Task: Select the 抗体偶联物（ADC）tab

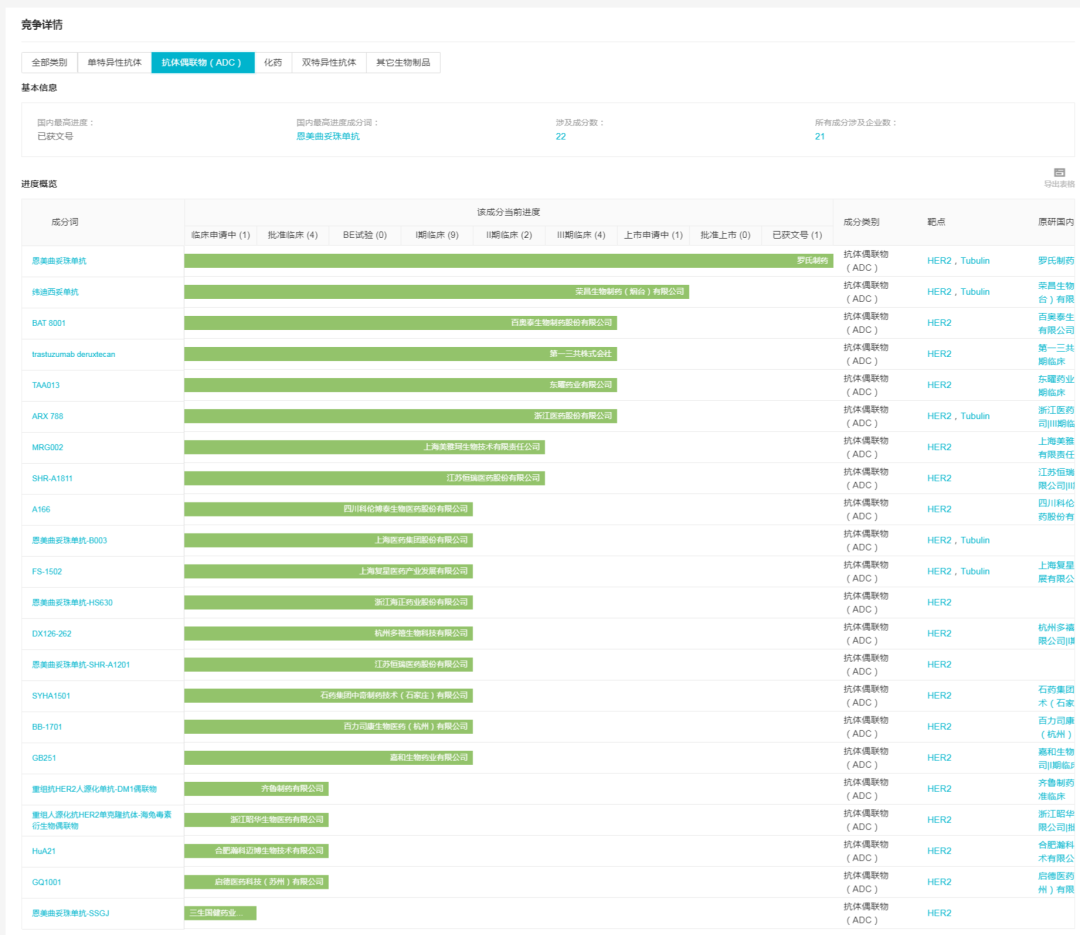Action: point(202,63)
